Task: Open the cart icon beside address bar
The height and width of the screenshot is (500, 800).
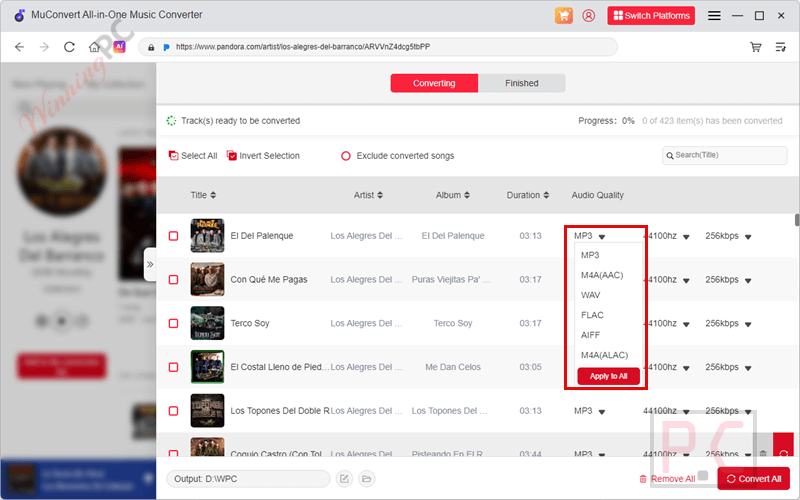Action: pyautogui.click(x=756, y=47)
